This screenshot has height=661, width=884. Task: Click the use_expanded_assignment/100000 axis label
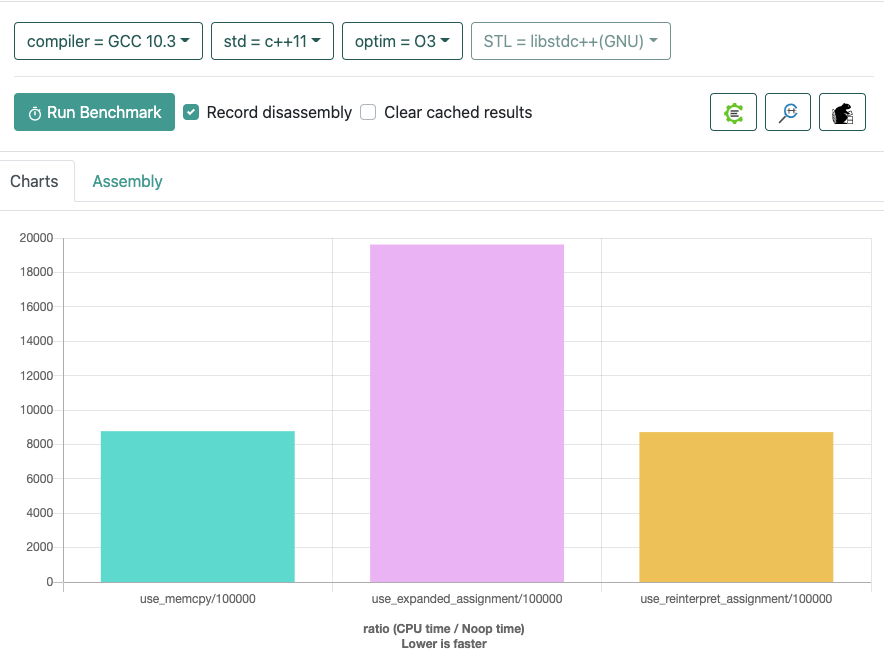[x=467, y=599]
